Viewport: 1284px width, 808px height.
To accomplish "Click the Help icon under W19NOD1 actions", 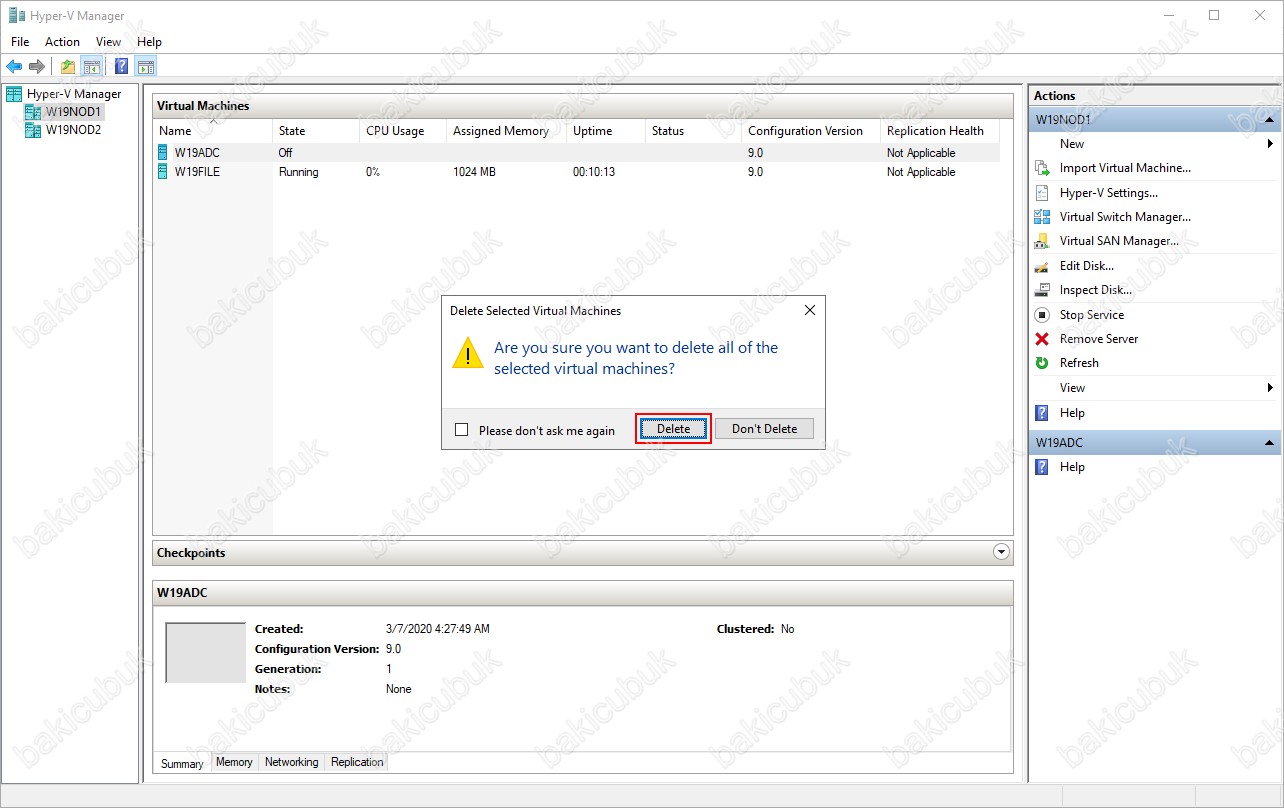I will (x=1042, y=413).
